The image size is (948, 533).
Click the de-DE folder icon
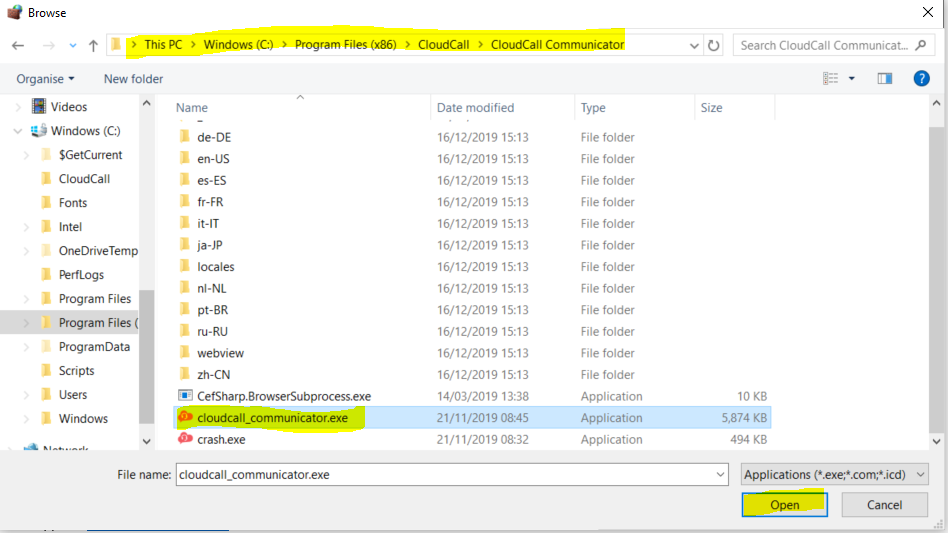(185, 137)
